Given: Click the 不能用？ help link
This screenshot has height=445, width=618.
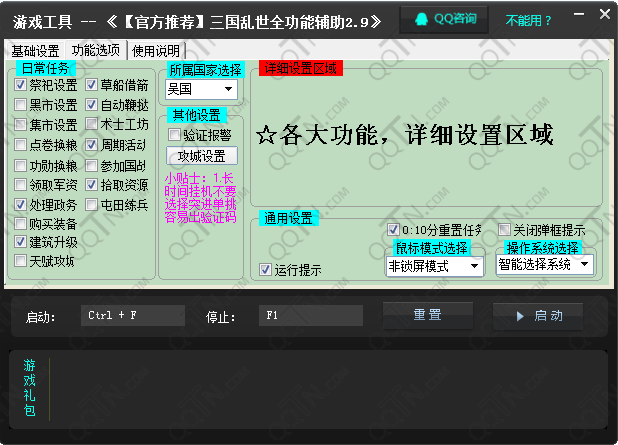Looking at the screenshot, I should click(530, 19).
